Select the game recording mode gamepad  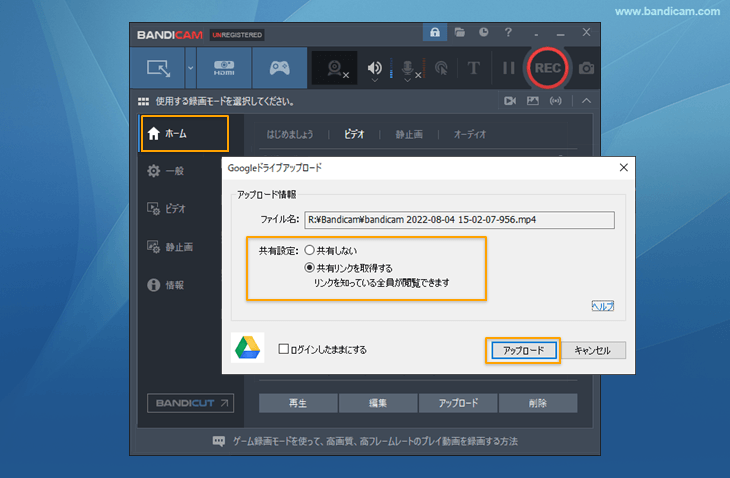[x=279, y=68]
